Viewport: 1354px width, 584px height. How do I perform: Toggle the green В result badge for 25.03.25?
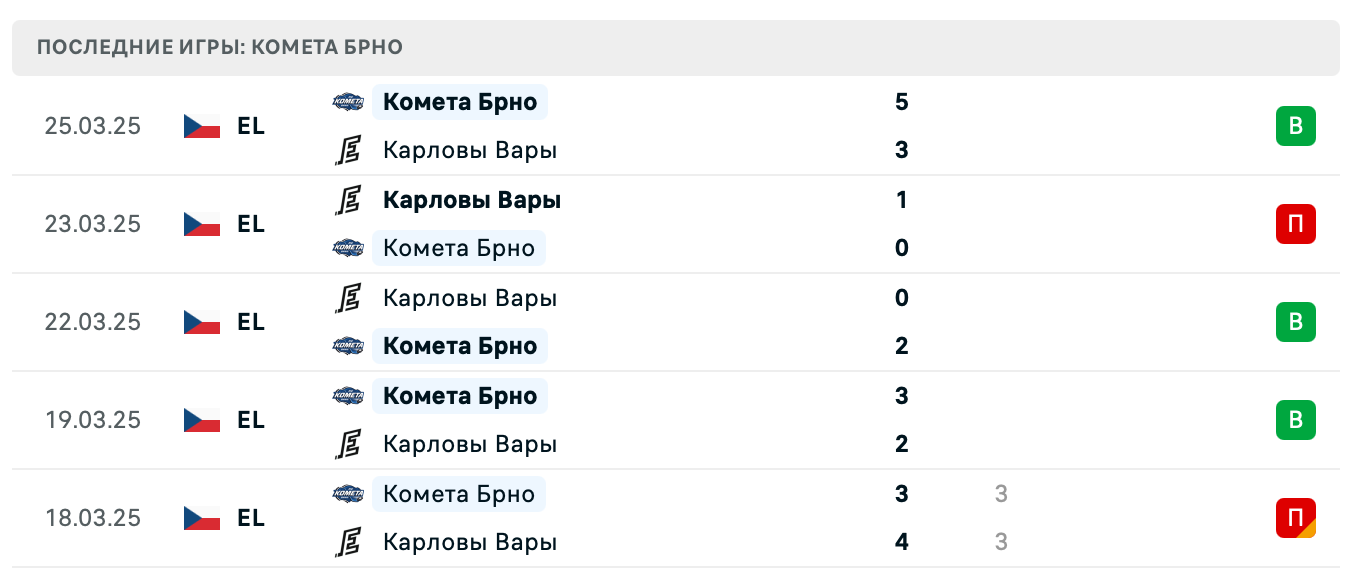tap(1296, 126)
